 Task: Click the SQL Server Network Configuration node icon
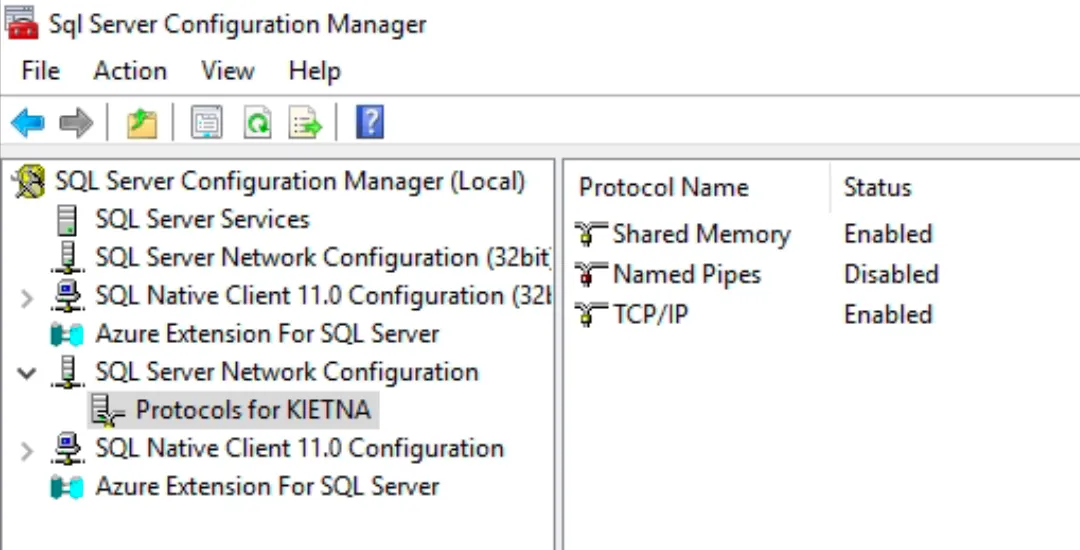click(68, 372)
